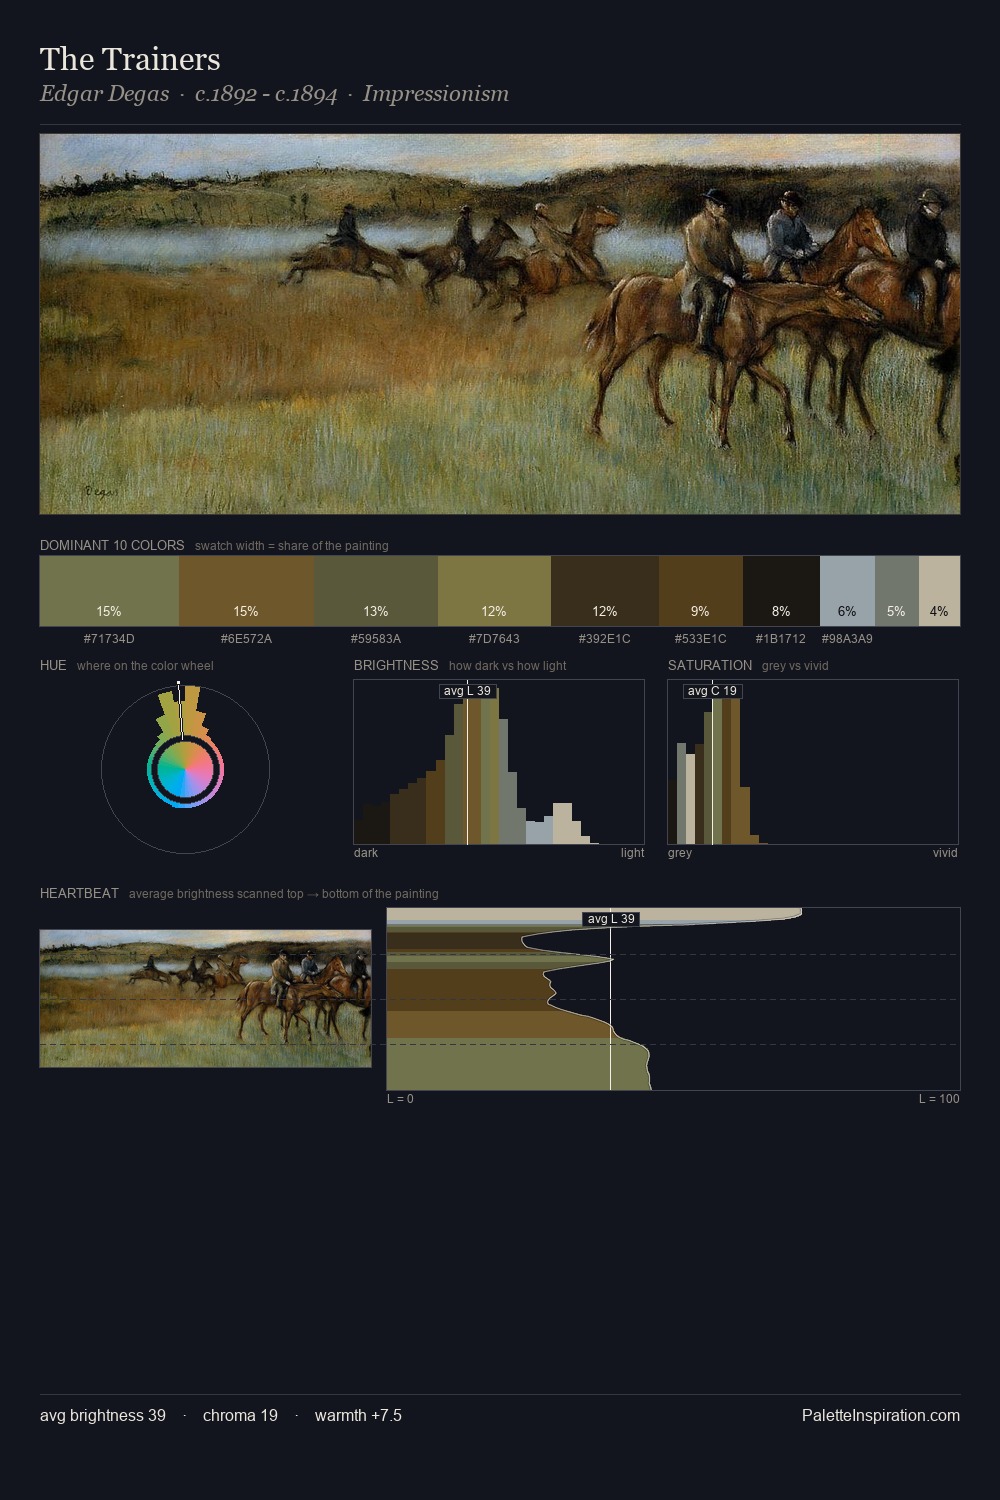The width and height of the screenshot is (1000, 1500).
Task: Click the 'vivid' saturation axis label
Action: 945,853
